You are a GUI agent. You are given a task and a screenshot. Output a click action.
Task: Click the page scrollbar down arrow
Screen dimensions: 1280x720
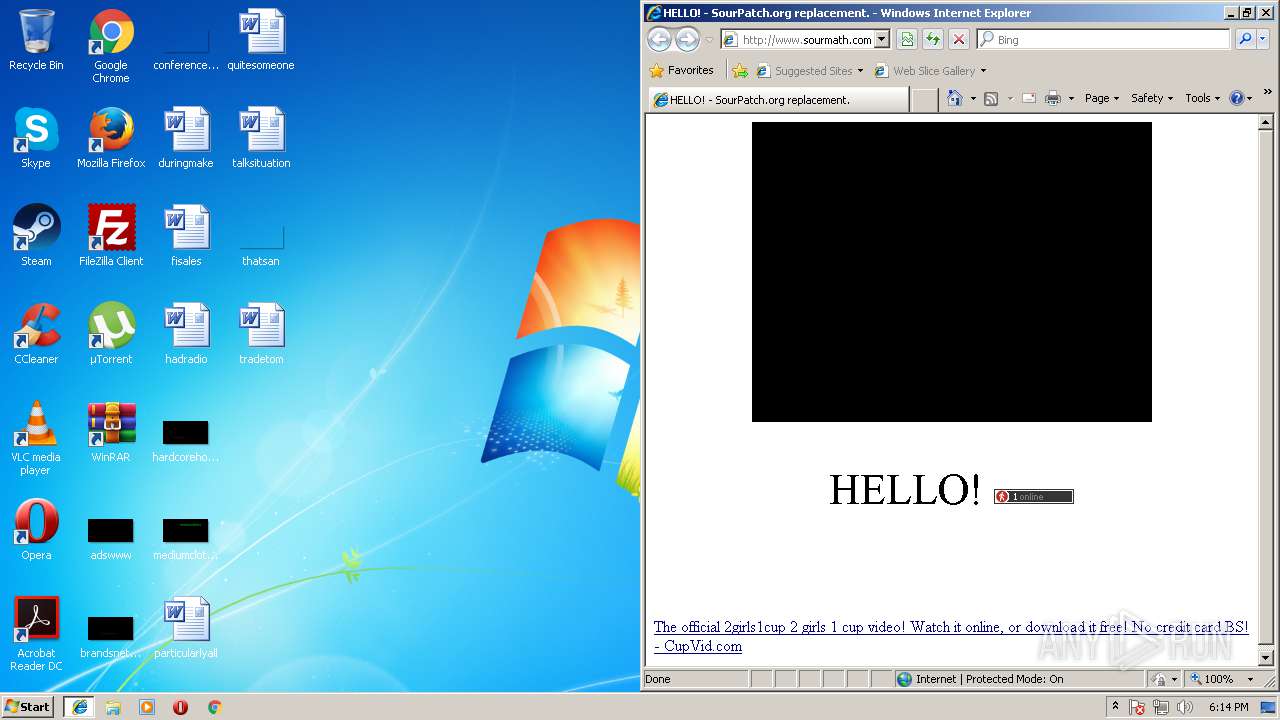tap(1265, 658)
